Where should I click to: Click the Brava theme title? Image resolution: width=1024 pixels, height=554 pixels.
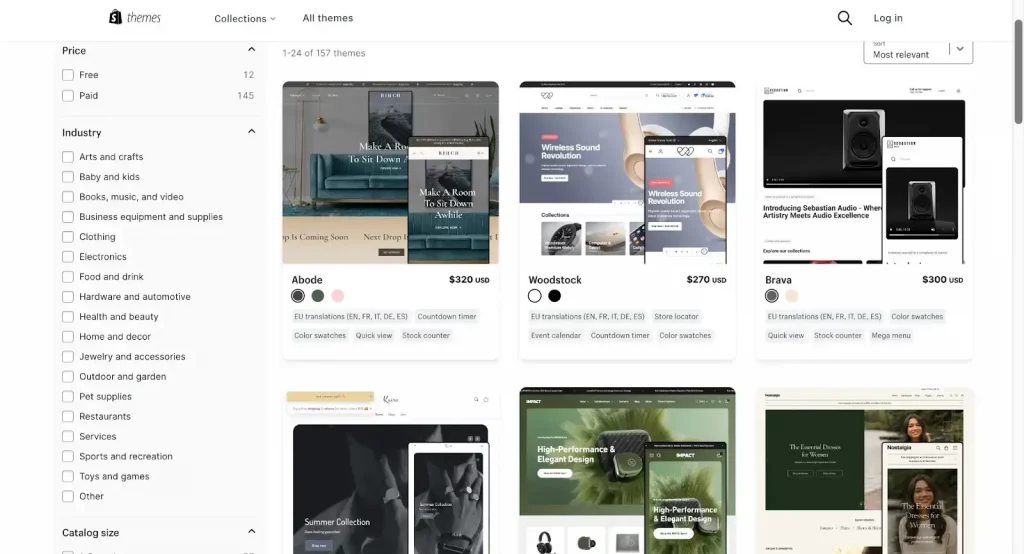coord(778,280)
